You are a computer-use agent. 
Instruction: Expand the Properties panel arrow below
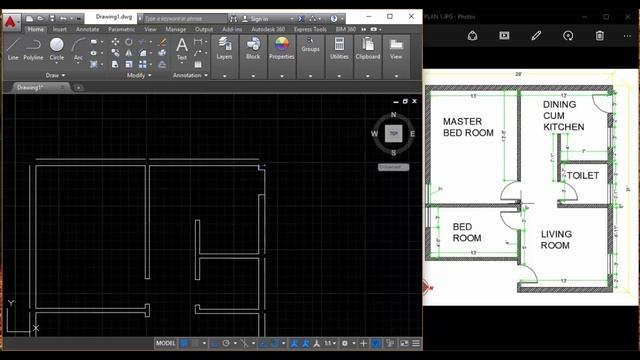pos(282,76)
